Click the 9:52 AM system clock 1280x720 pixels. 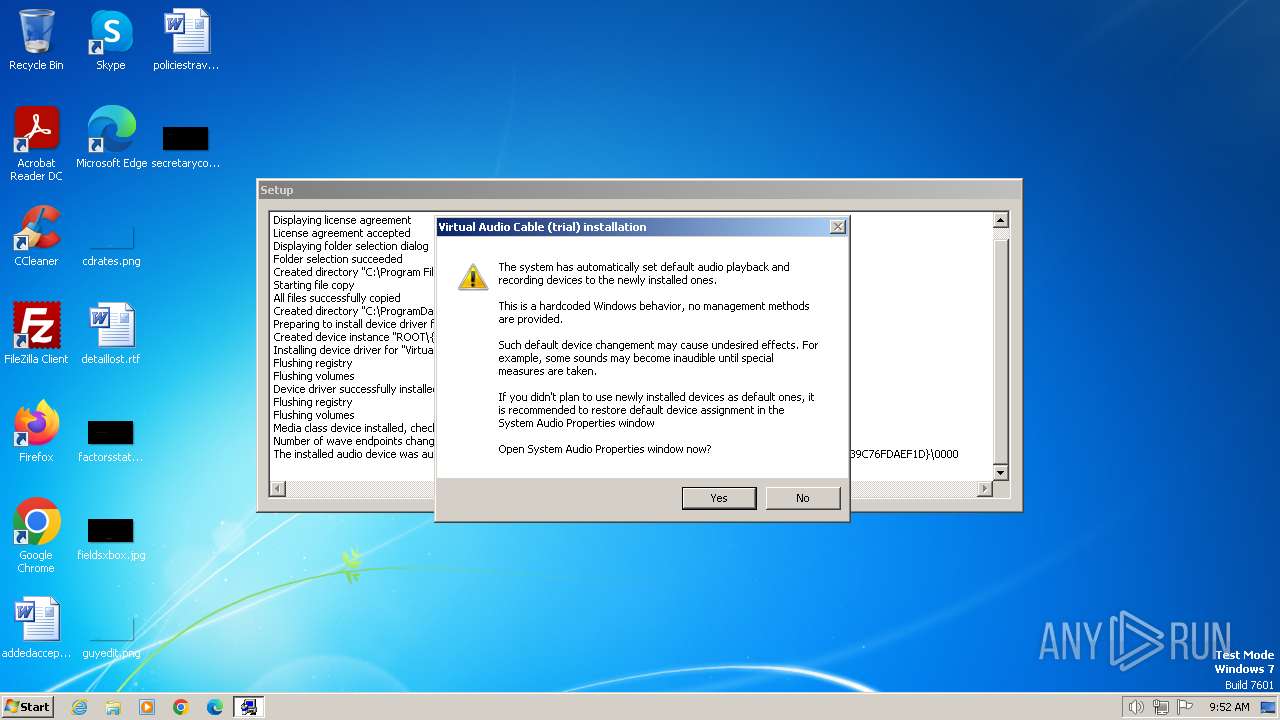(x=1229, y=707)
